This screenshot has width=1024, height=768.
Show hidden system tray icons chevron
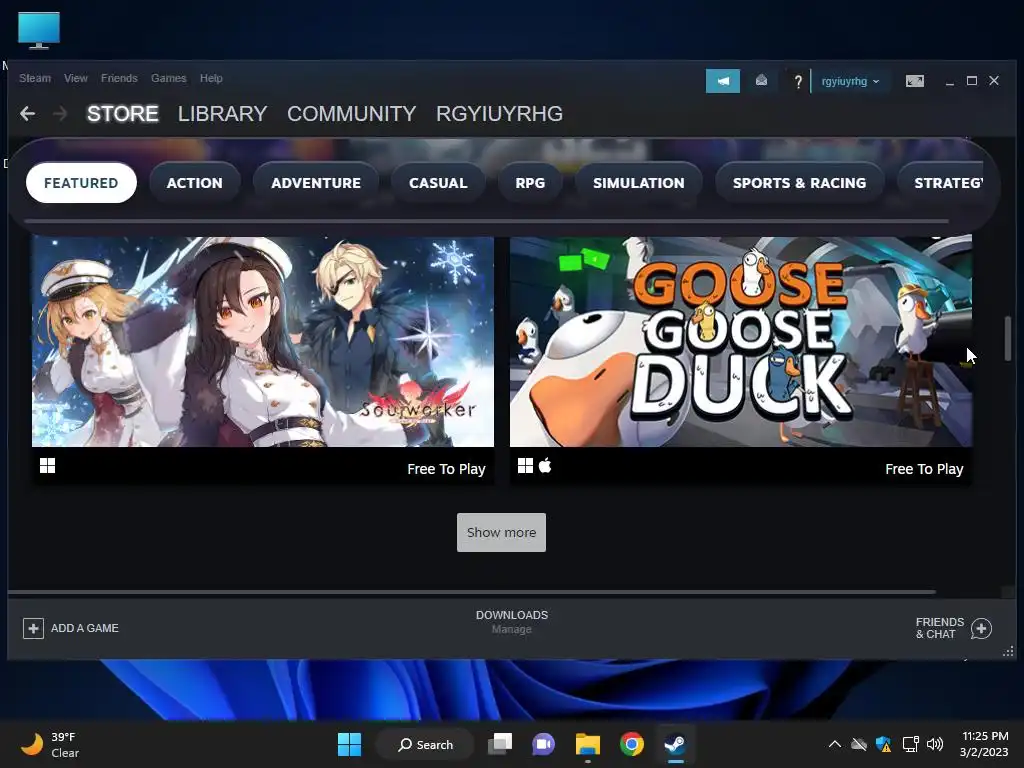click(x=835, y=744)
